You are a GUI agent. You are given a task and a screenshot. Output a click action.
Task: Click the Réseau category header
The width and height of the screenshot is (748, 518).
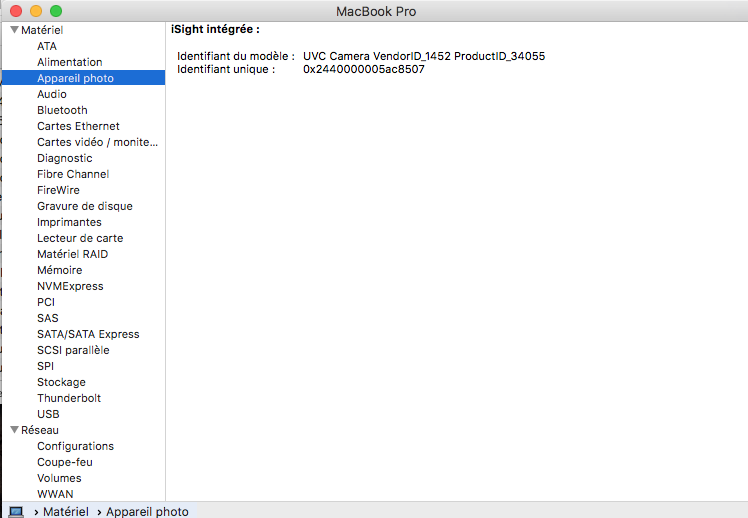[x=40, y=430]
